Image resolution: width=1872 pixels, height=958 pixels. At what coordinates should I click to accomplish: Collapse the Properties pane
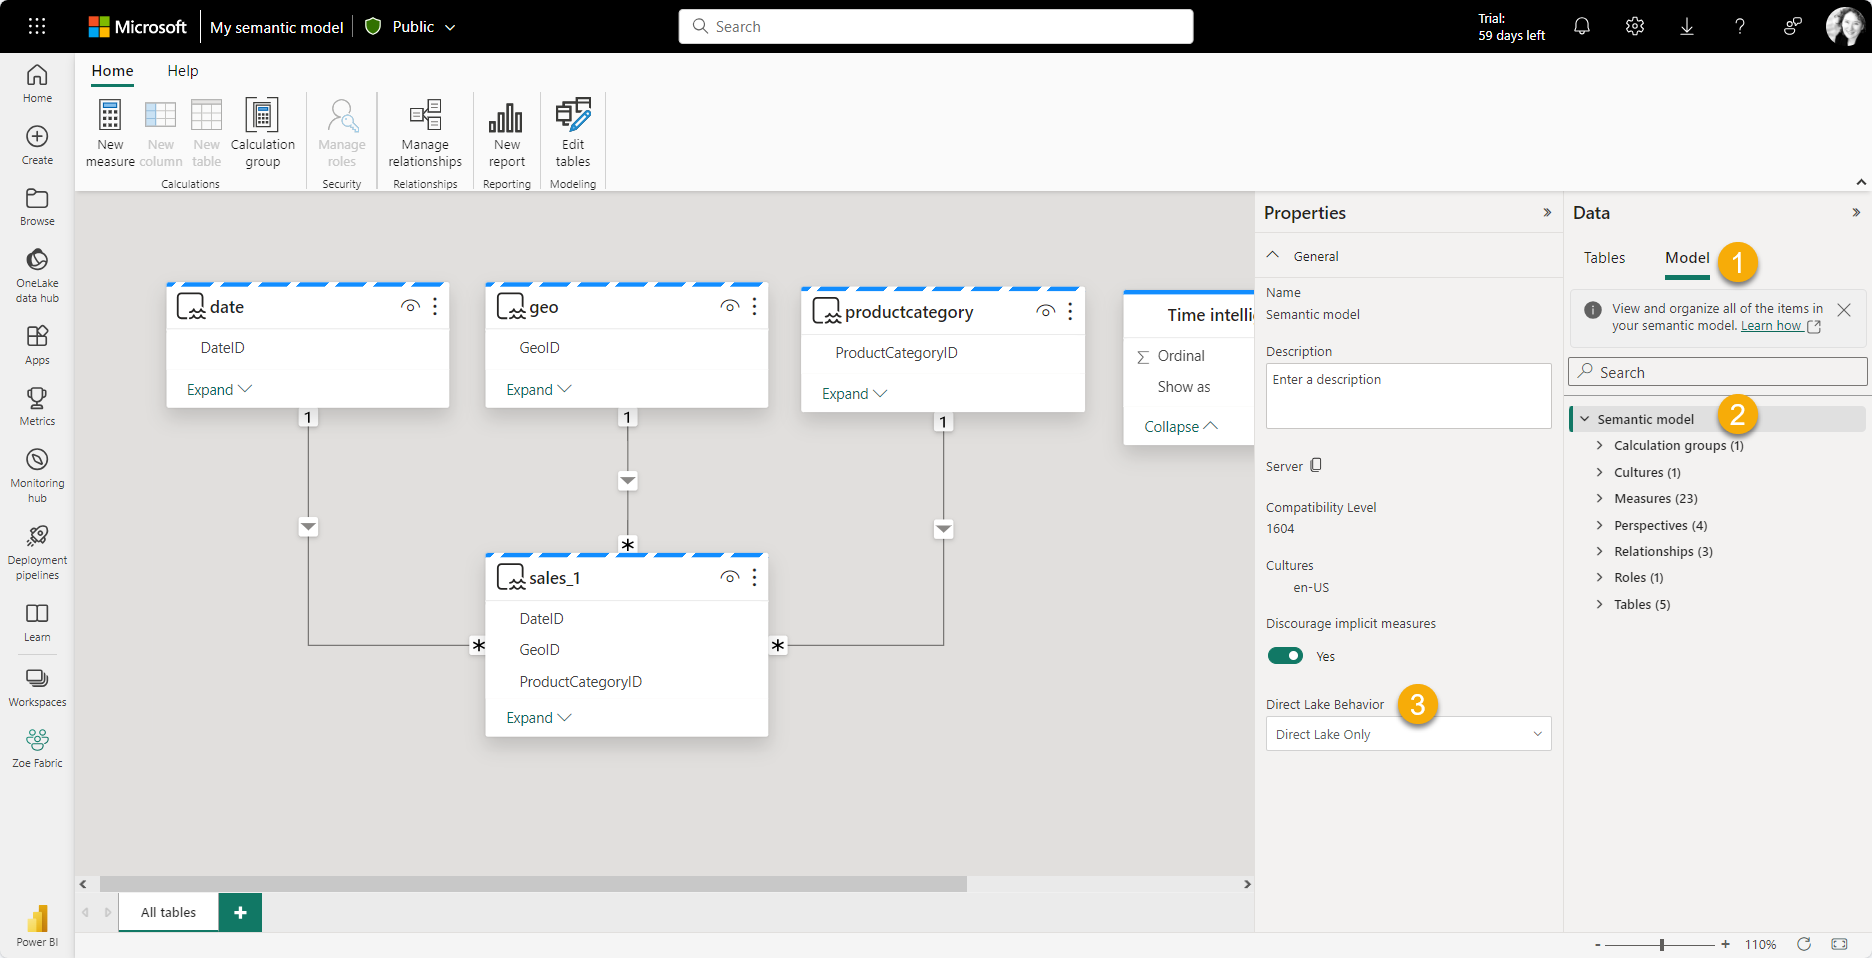[x=1547, y=213]
